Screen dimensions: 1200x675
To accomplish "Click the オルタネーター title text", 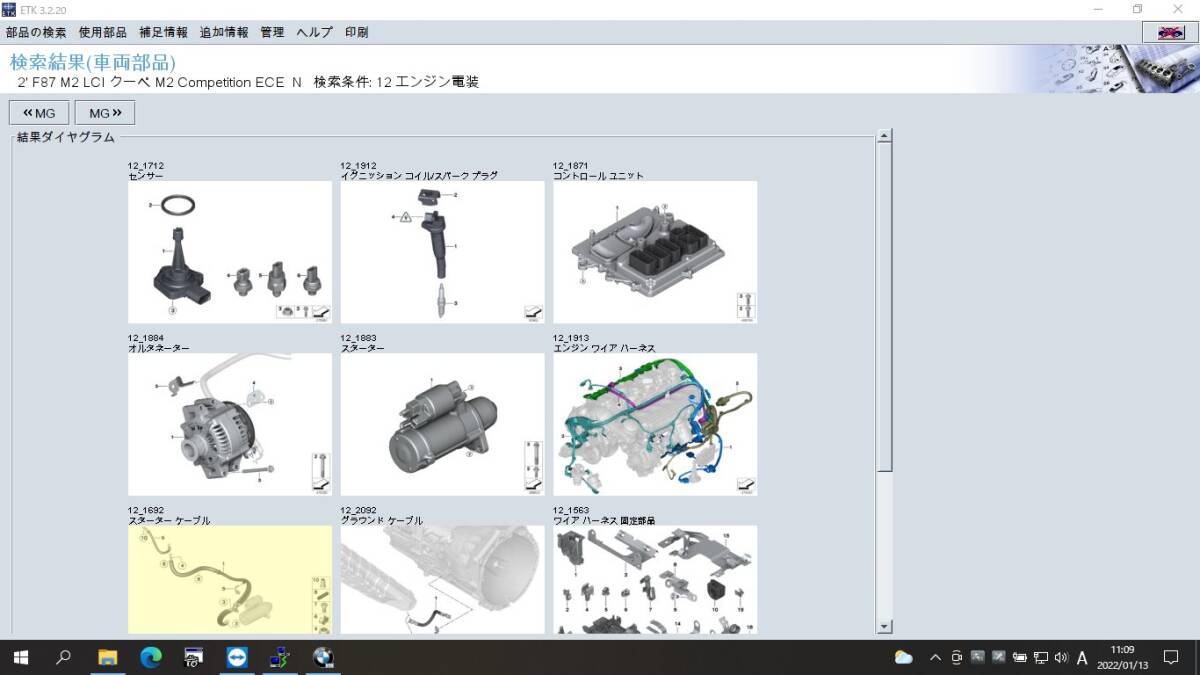I will point(158,348).
